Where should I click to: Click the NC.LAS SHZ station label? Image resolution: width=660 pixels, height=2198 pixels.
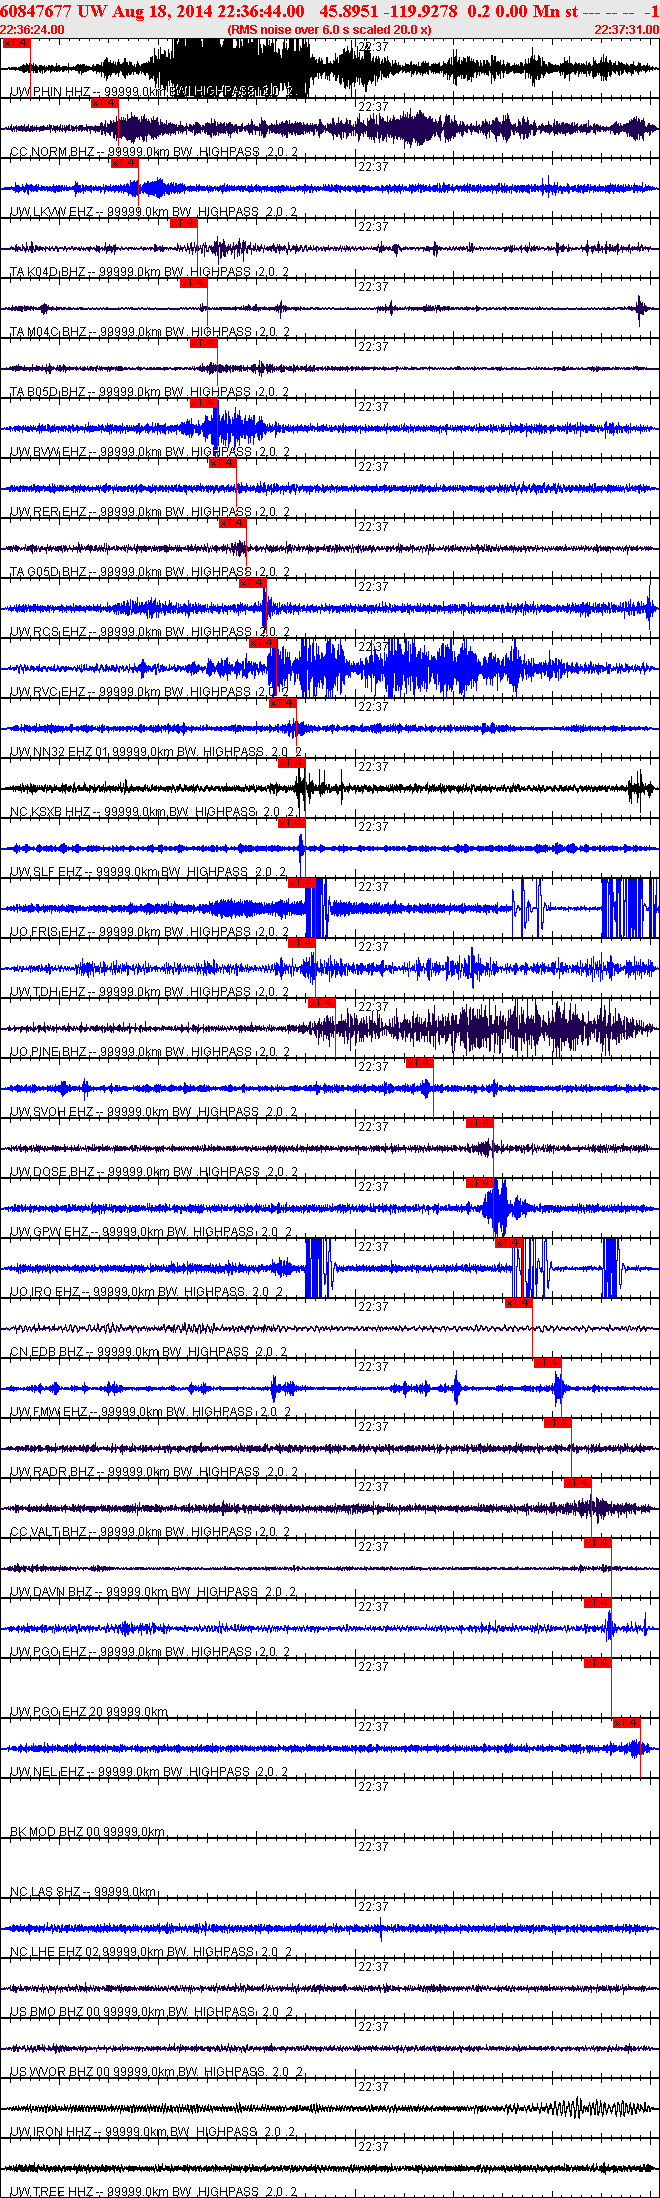[x=83, y=1892]
